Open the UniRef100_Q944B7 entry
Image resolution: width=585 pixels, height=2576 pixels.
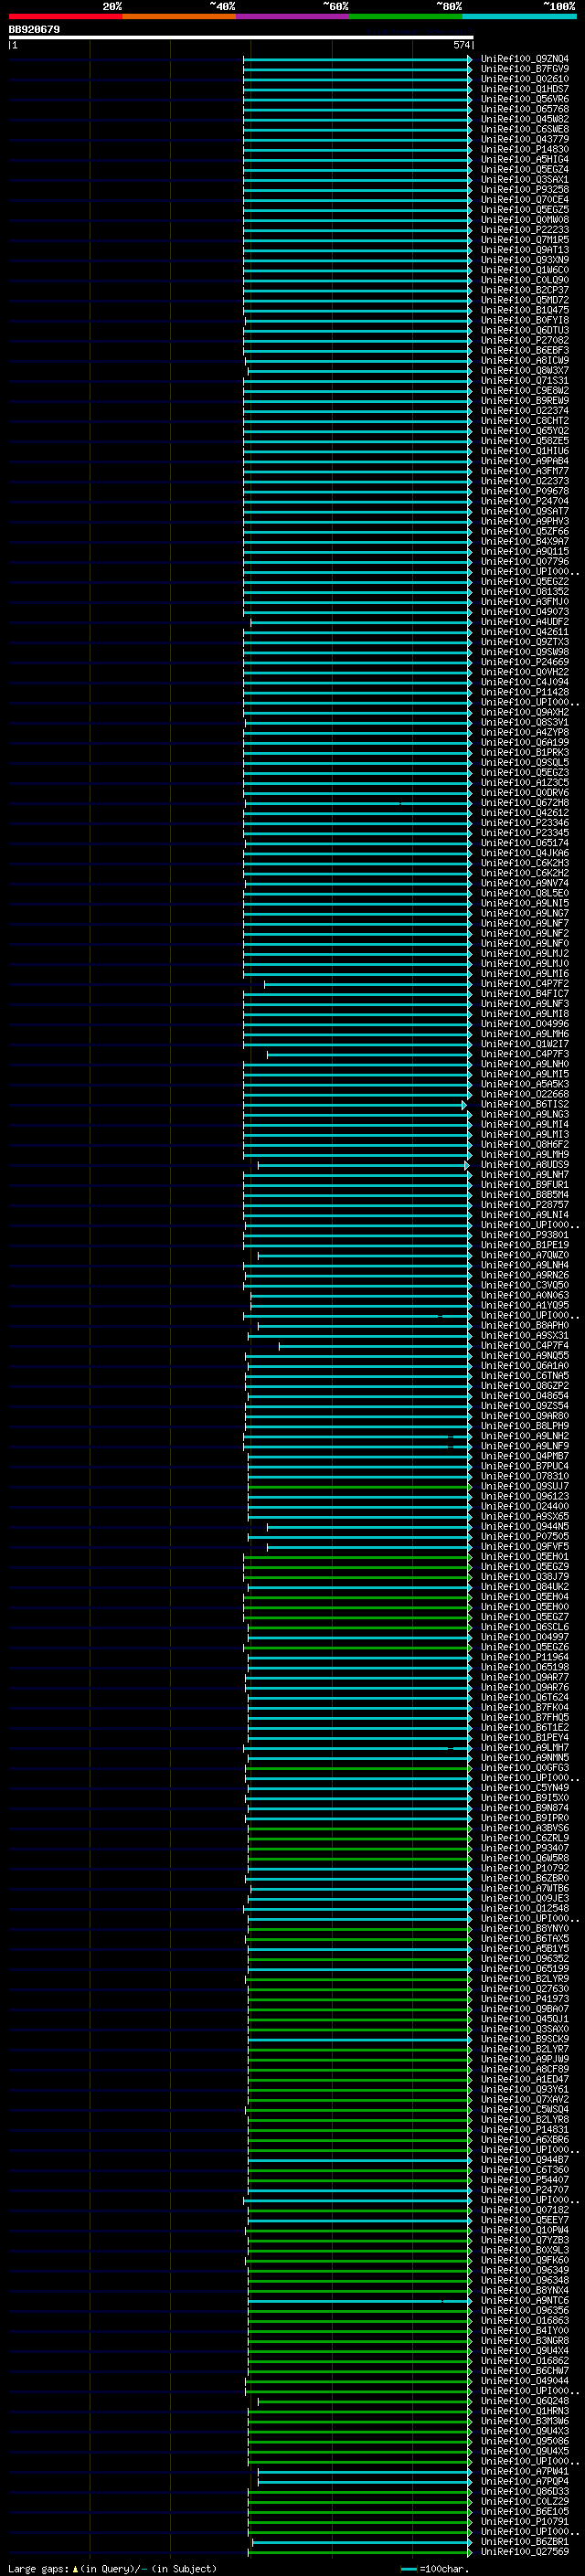pyautogui.click(x=525, y=2159)
